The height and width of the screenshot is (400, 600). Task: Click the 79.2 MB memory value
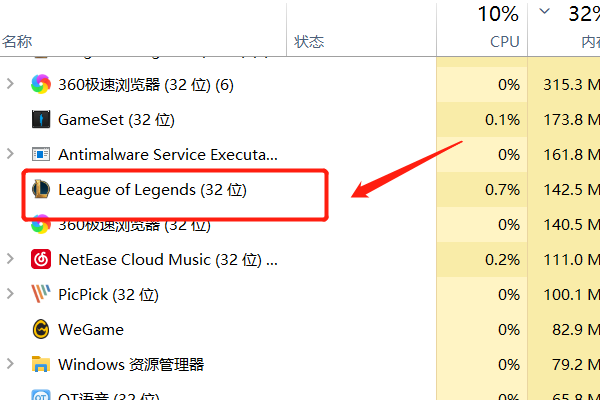click(576, 364)
